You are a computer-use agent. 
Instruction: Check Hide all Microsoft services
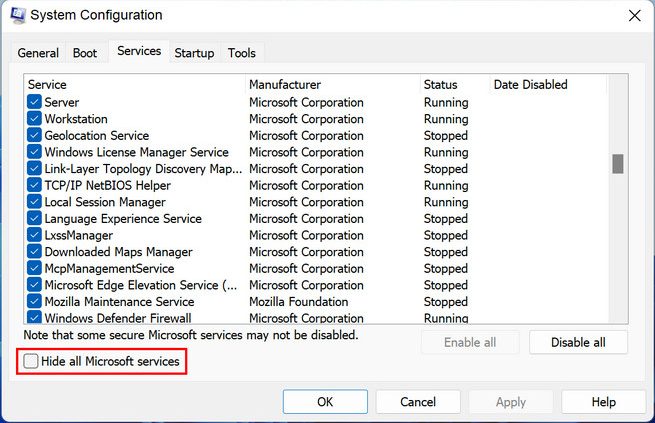coord(32,361)
